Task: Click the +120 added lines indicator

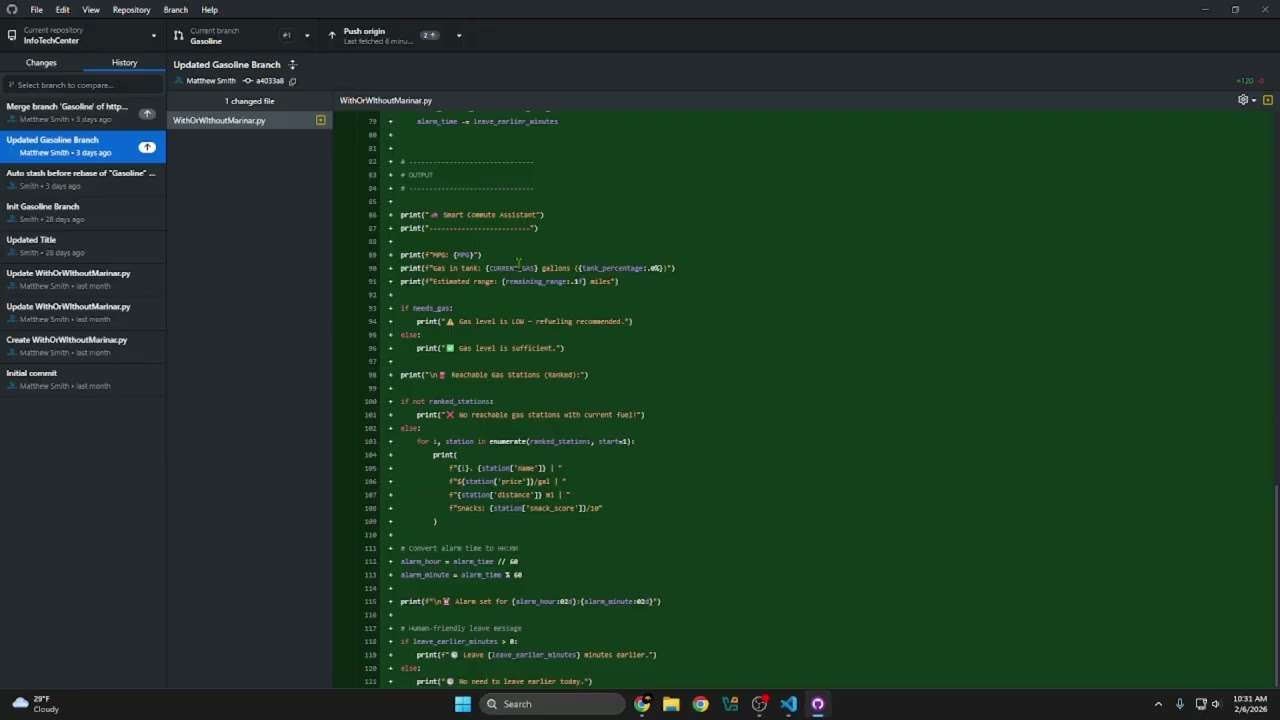Action: tap(1244, 81)
